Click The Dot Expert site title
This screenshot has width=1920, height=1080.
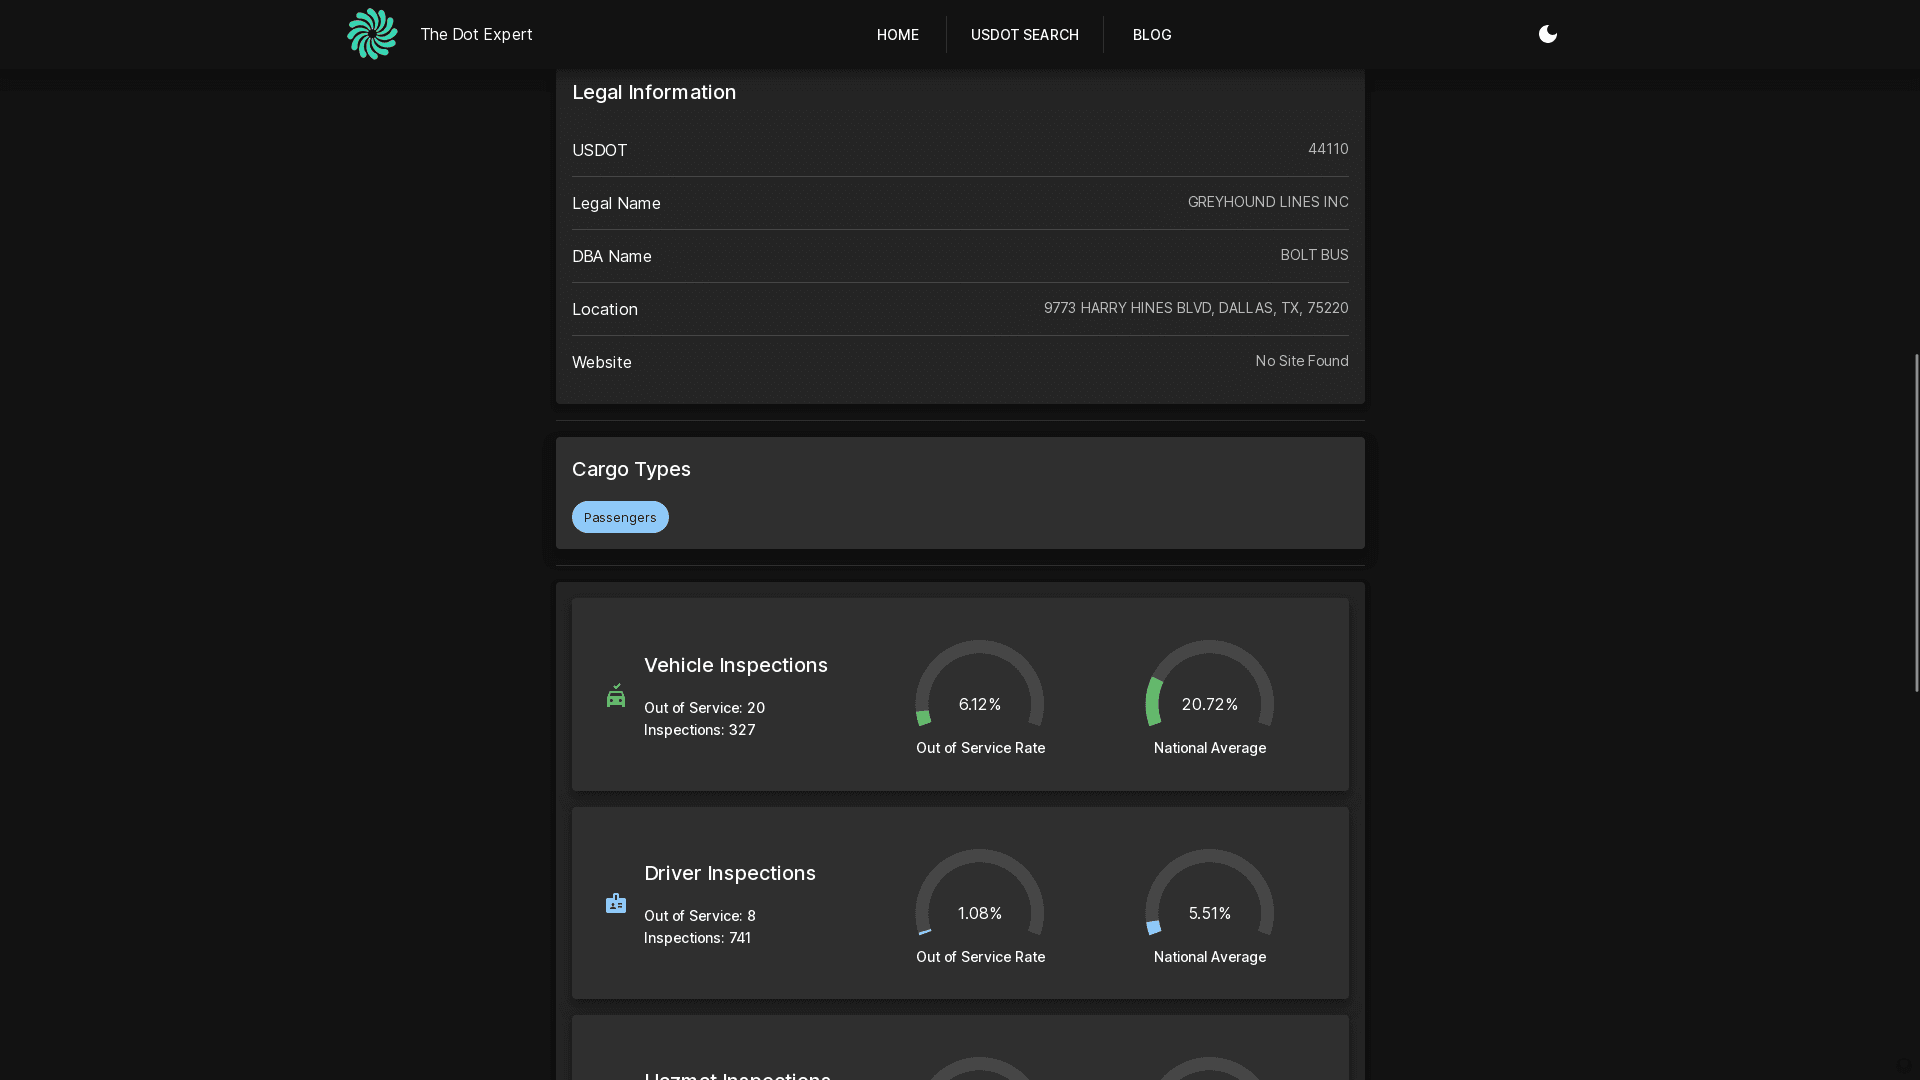476,34
